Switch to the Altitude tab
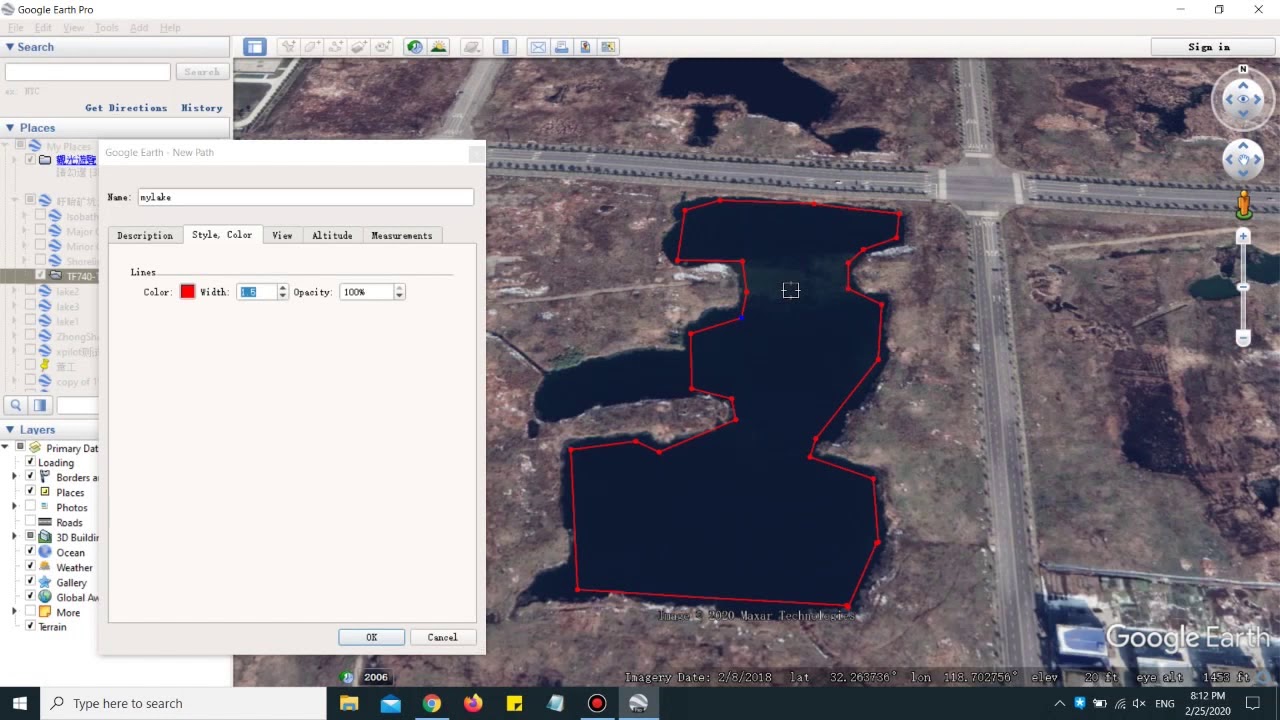 click(x=332, y=235)
